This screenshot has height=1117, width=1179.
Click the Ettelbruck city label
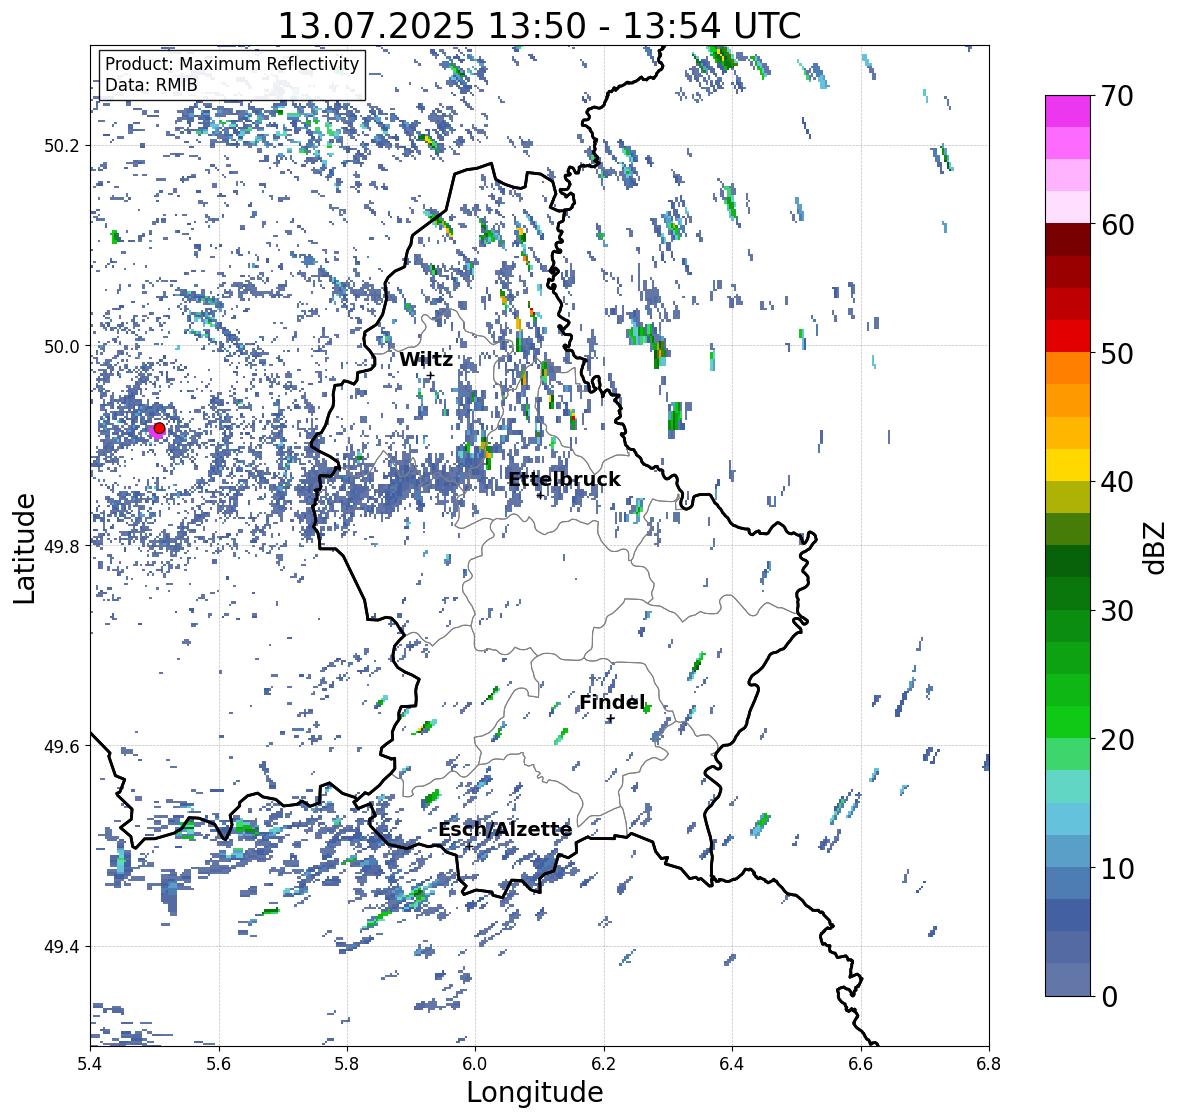pyautogui.click(x=564, y=479)
